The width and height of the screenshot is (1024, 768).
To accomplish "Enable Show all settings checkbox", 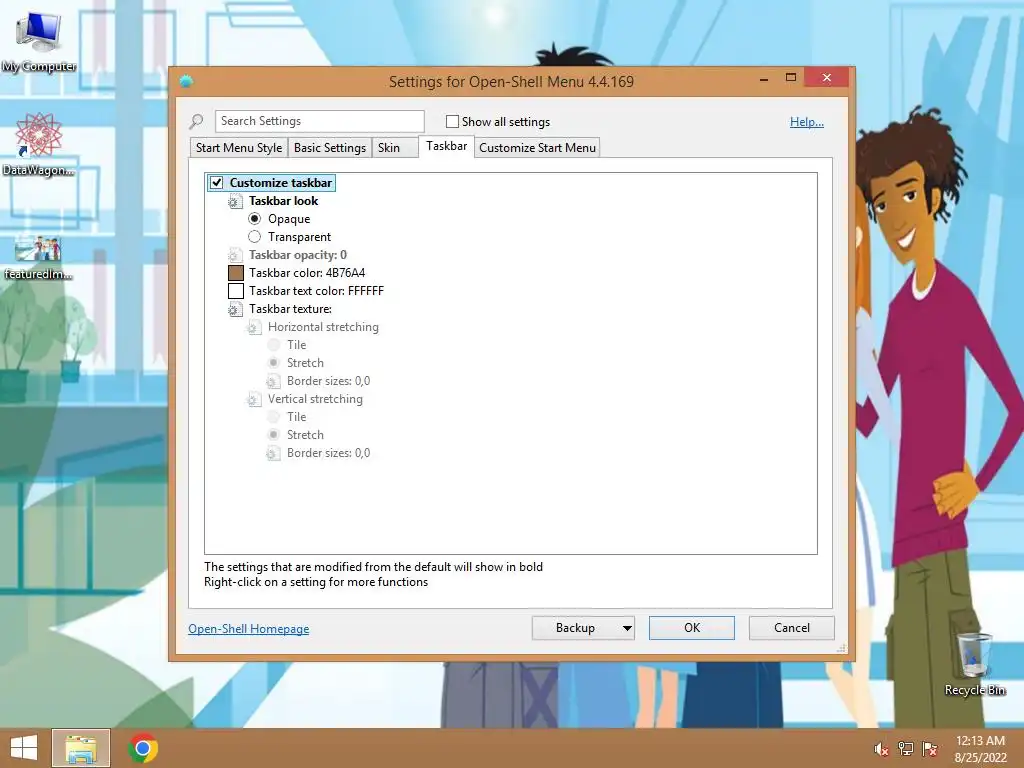I will point(452,121).
